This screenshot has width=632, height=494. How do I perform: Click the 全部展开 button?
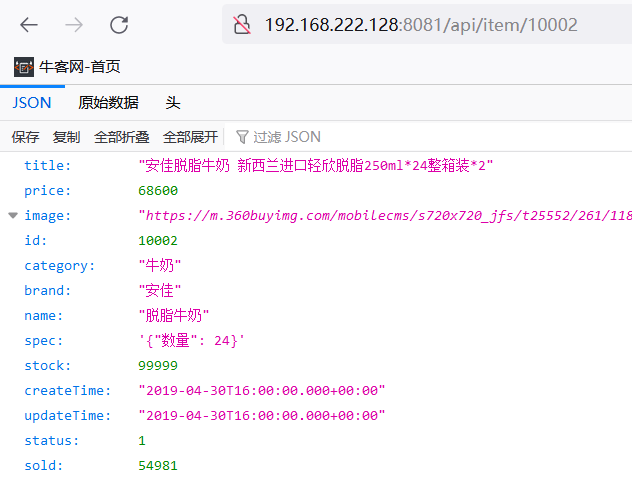pos(190,137)
